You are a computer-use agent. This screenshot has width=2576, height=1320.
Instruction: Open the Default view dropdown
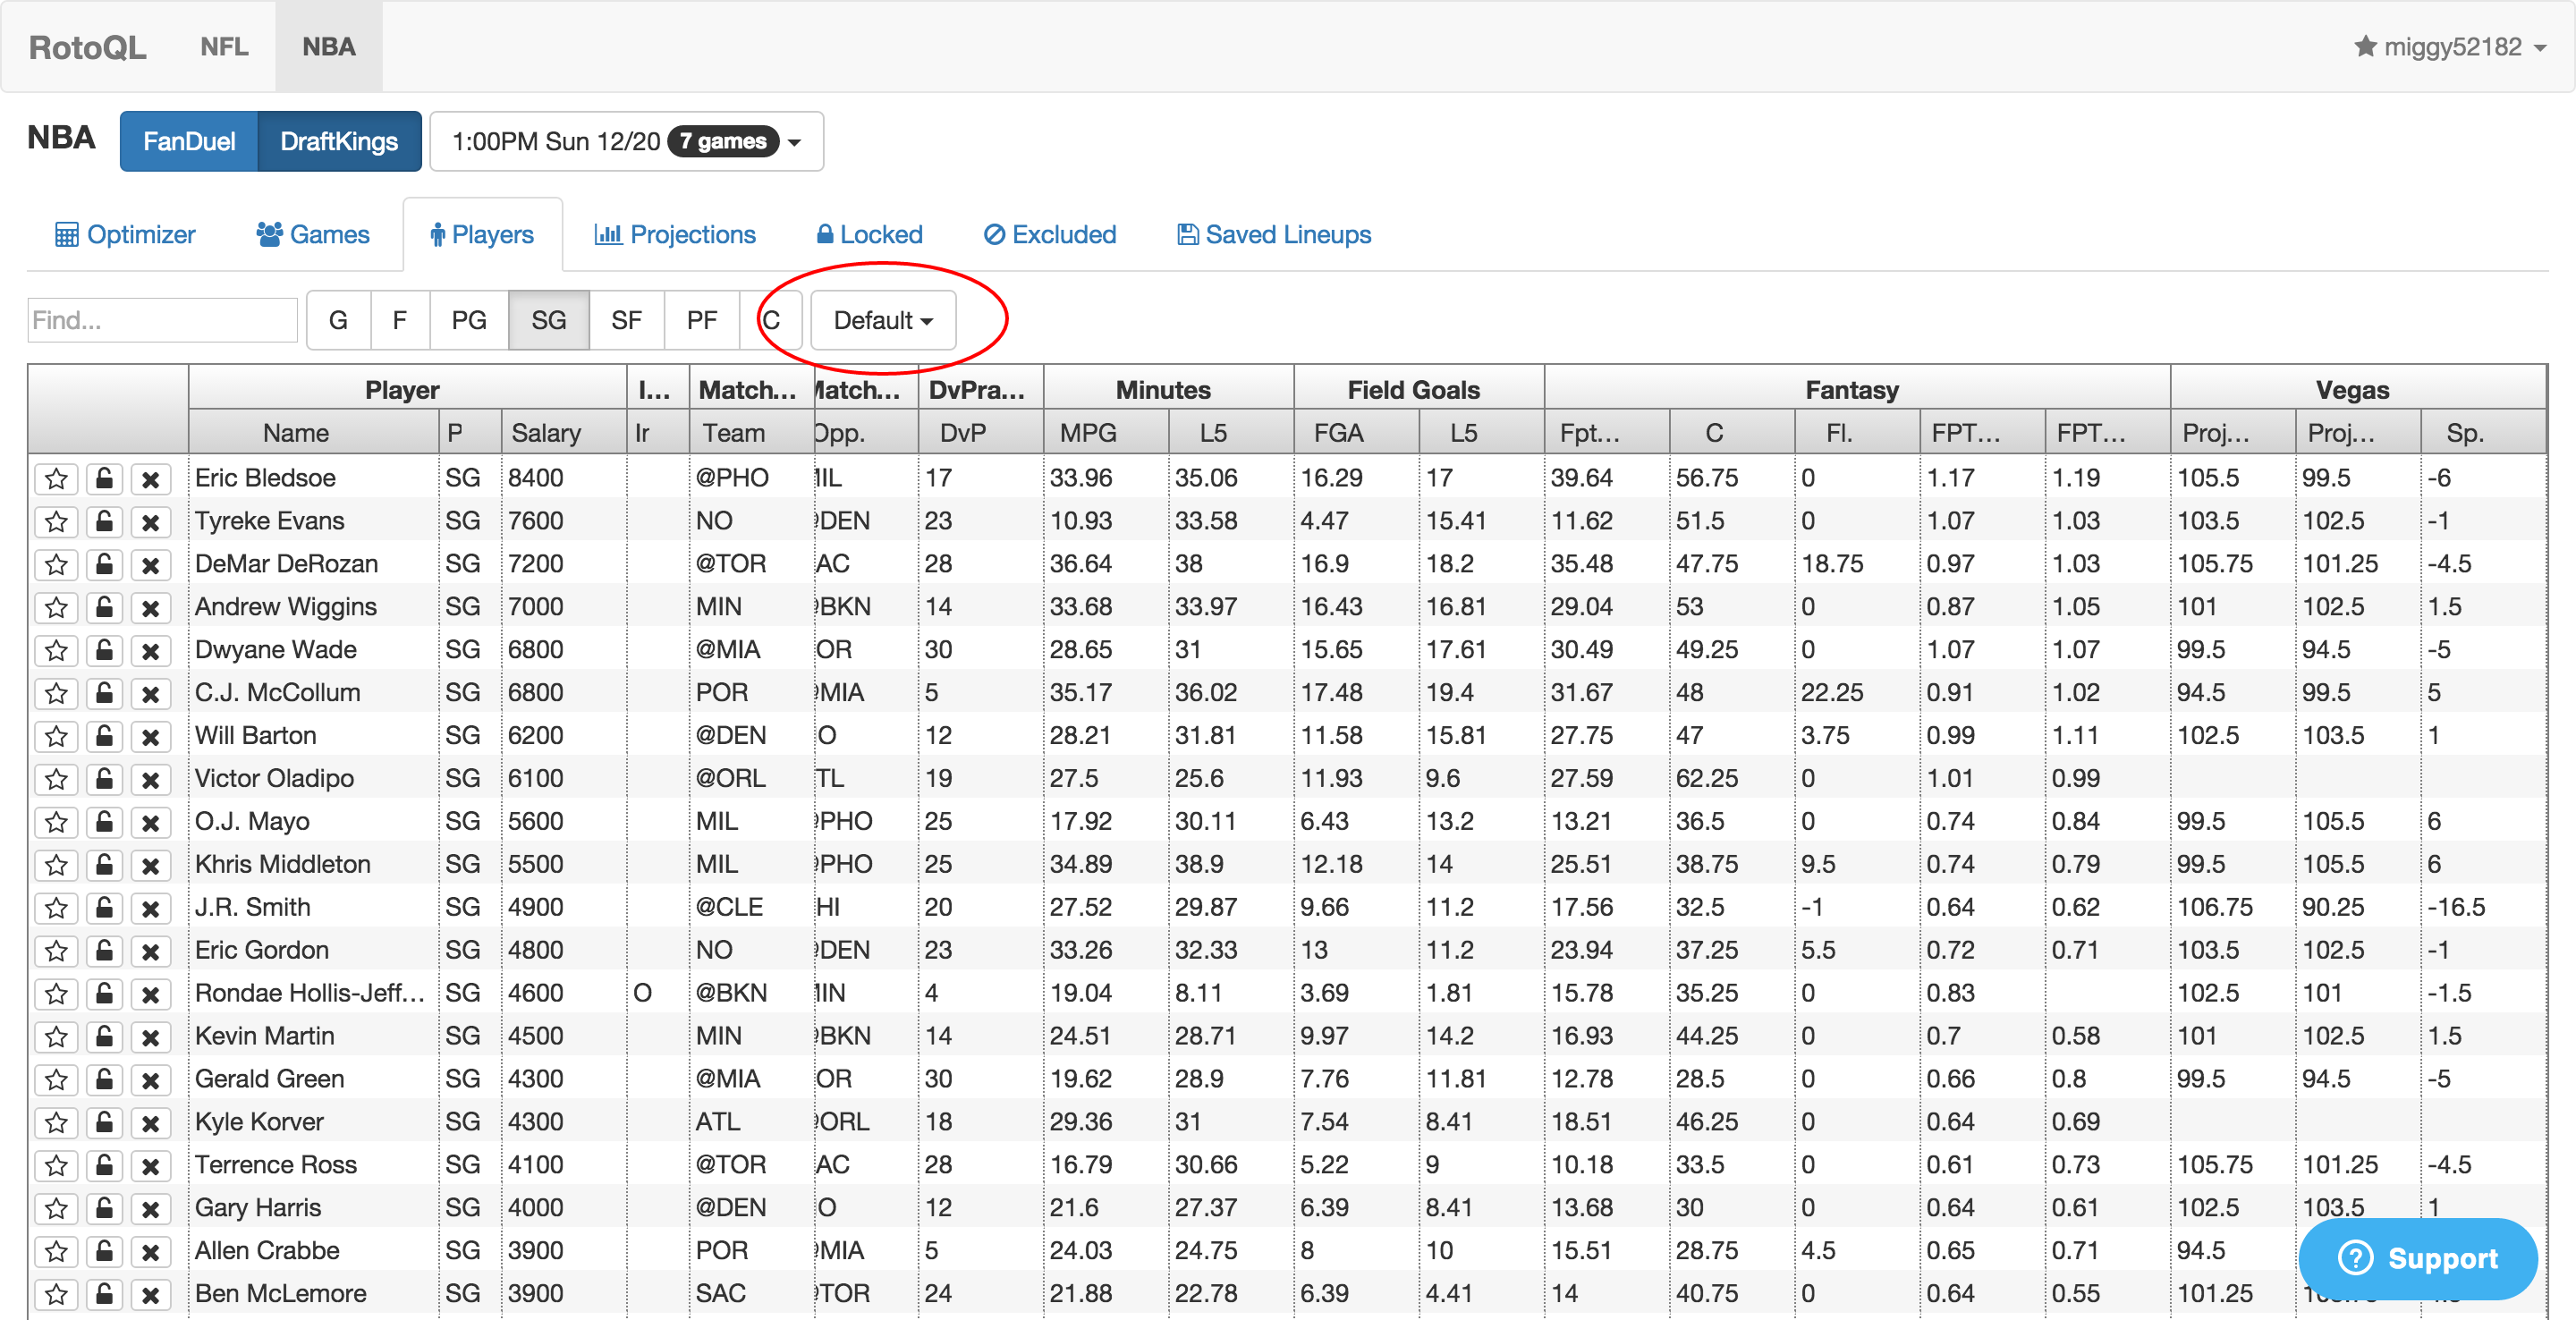(883, 320)
